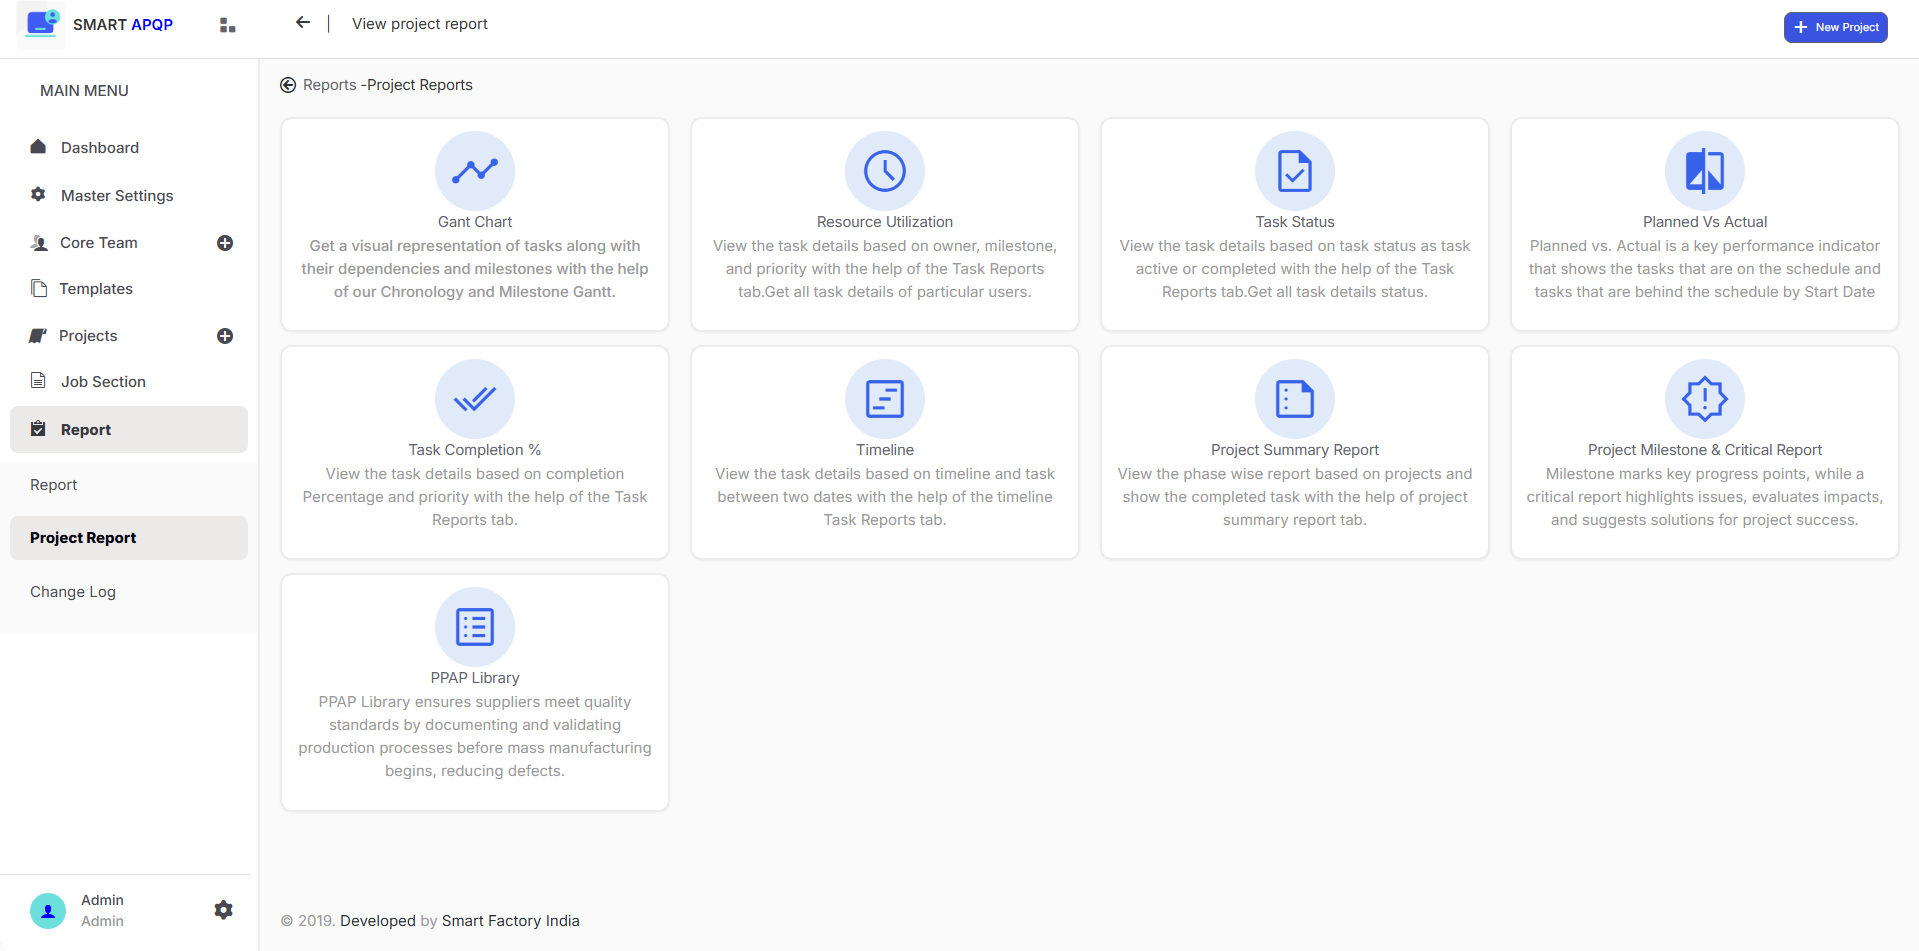Click the New Project button

(1835, 27)
